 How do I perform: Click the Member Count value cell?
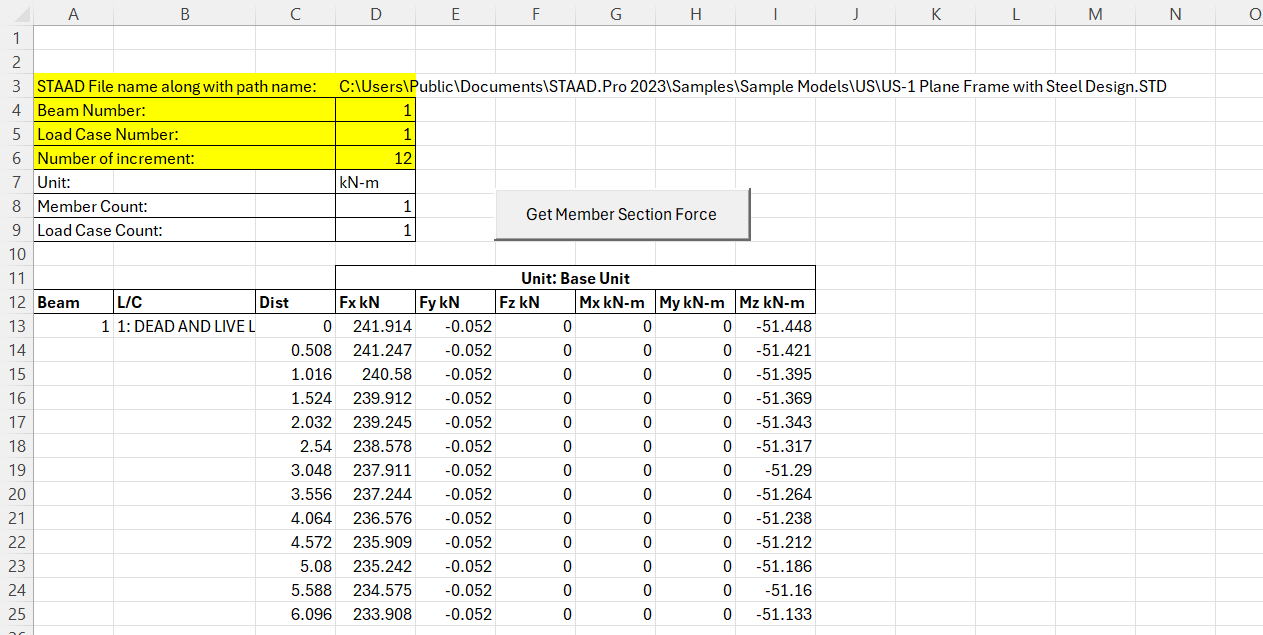click(376, 206)
